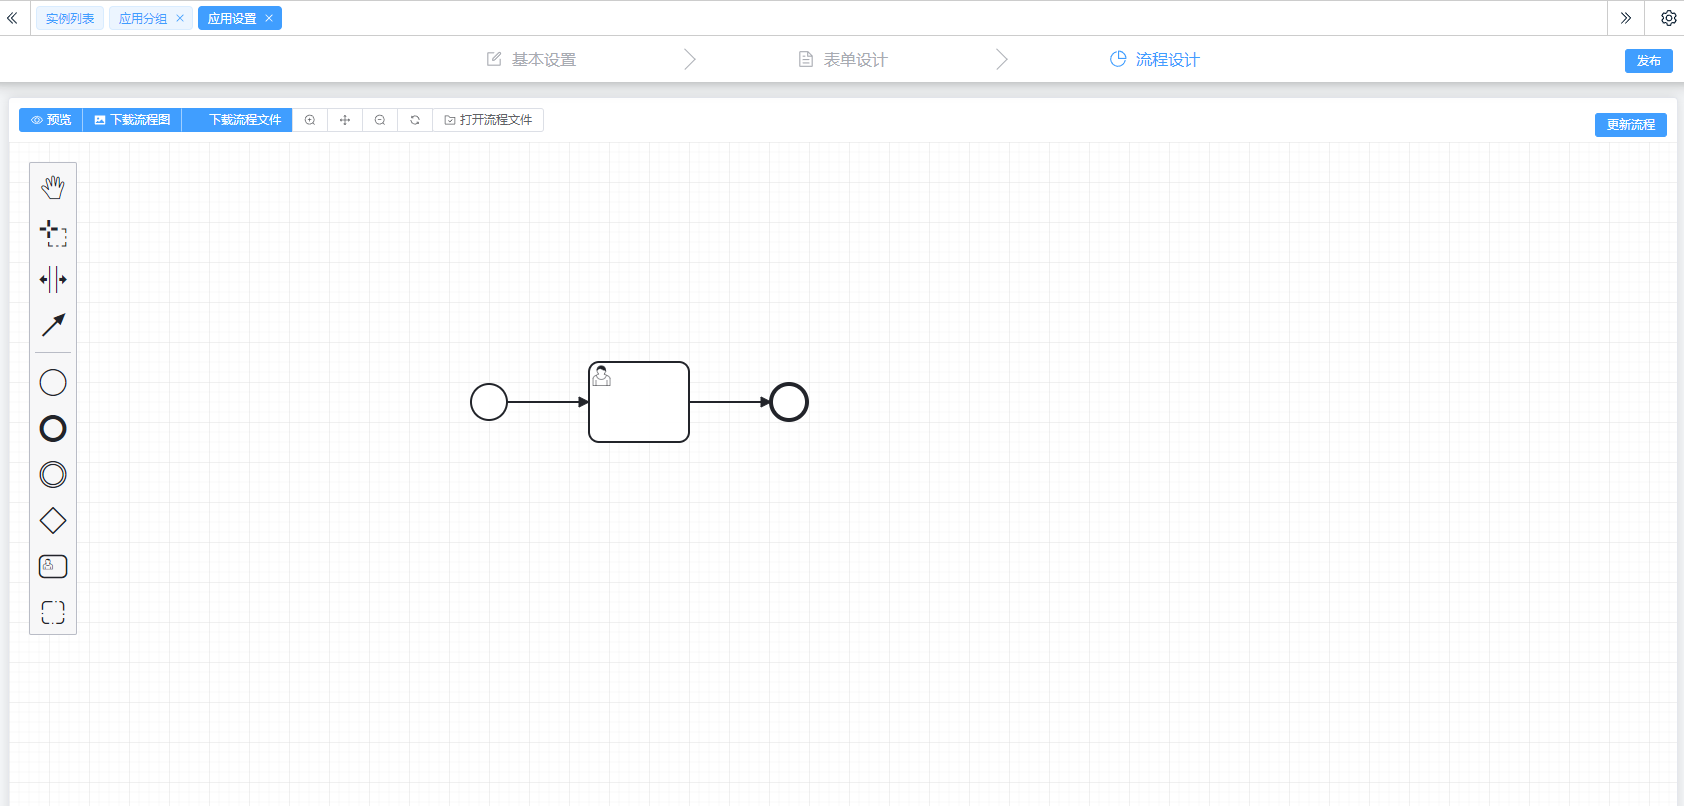Activate the hand tool in palette
Screen dimensions: 1684x806
click(53, 187)
